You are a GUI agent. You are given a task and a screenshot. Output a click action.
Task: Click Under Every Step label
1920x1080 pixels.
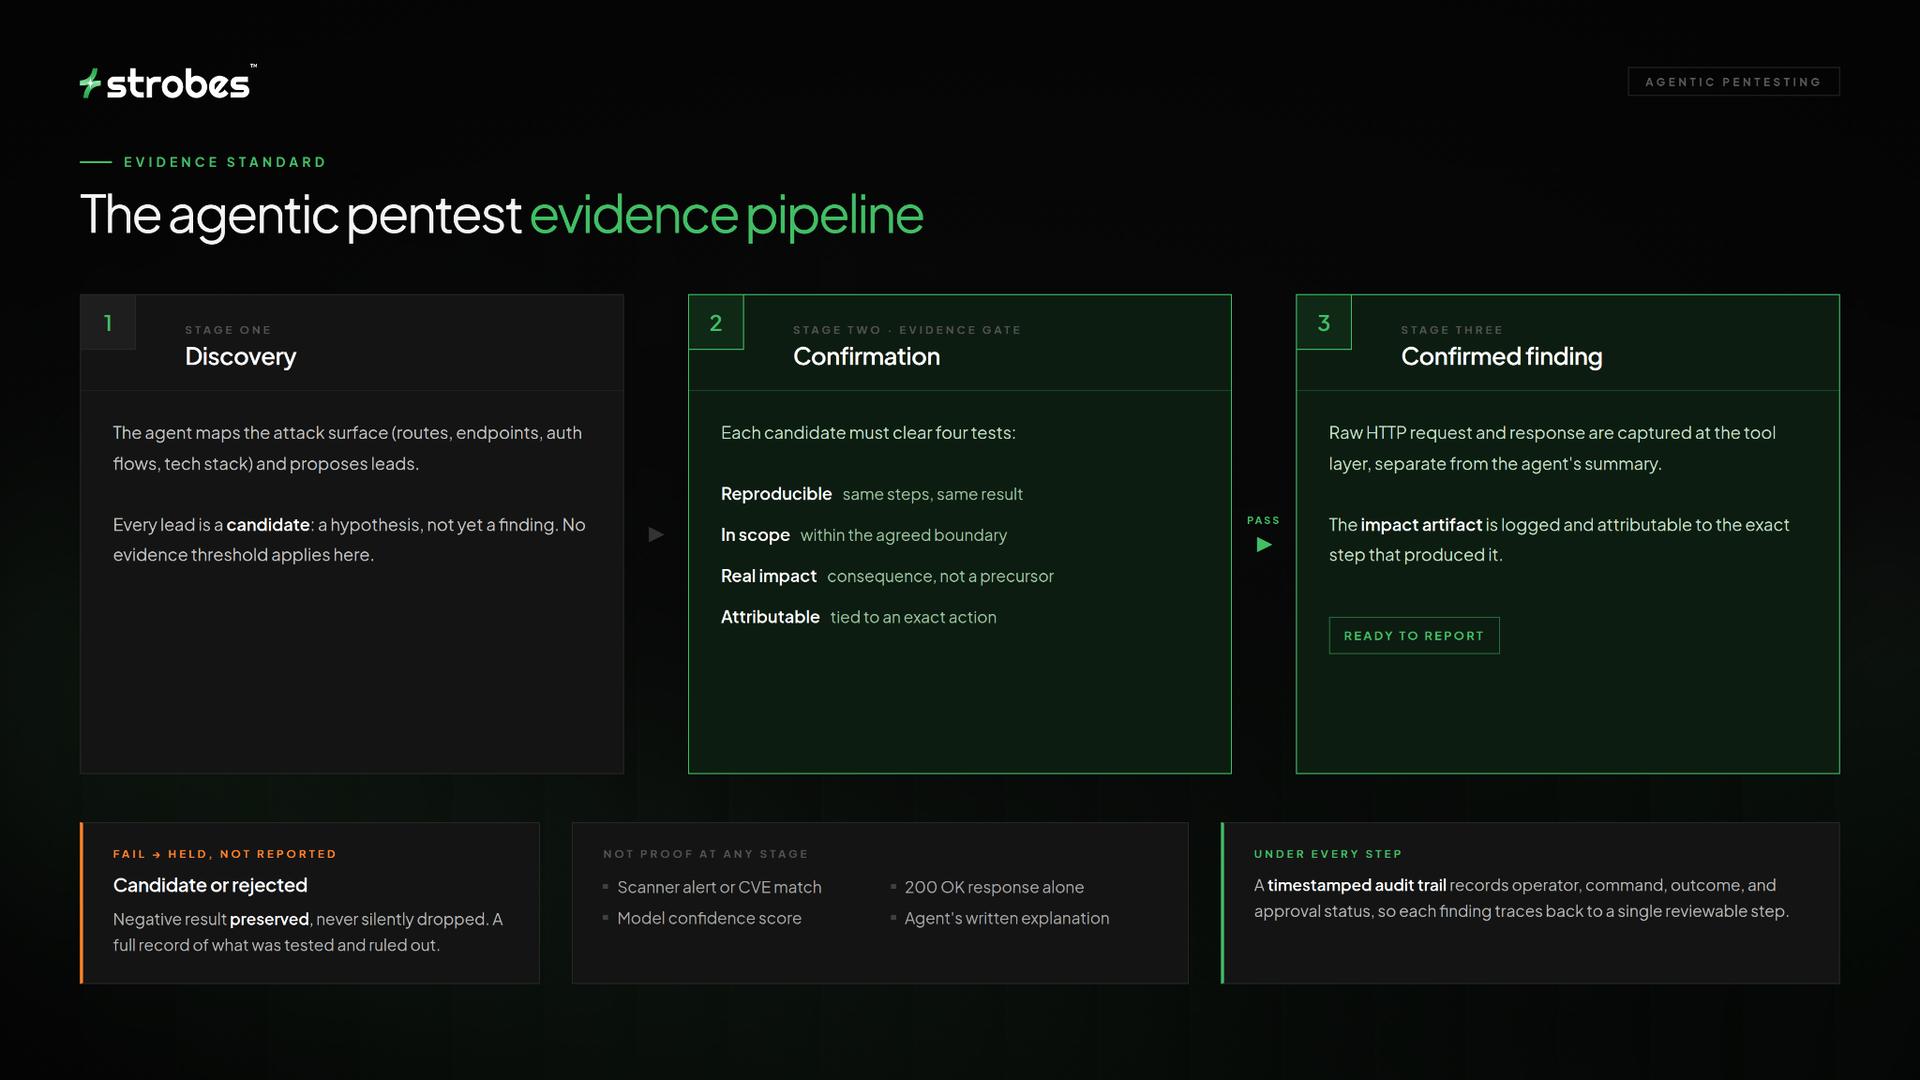click(1328, 854)
